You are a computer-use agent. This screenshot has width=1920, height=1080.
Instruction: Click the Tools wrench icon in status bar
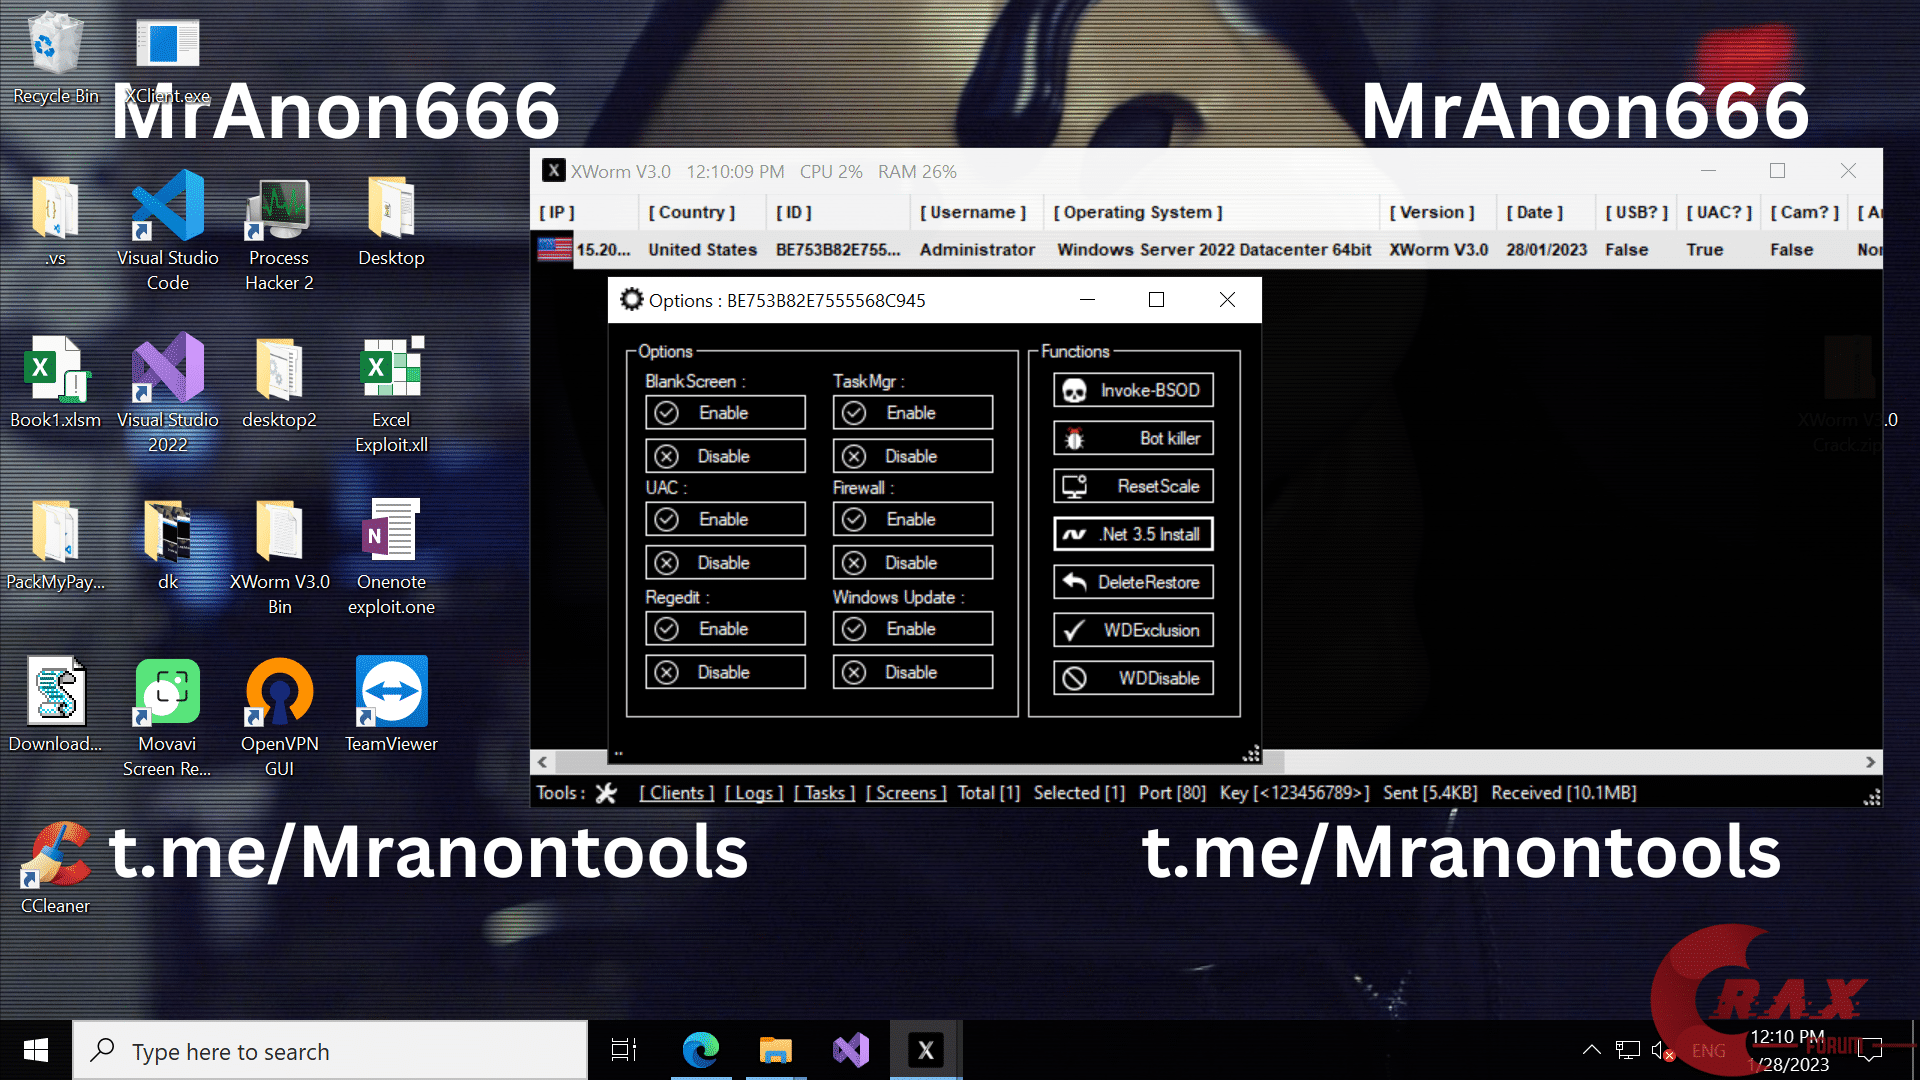(606, 793)
